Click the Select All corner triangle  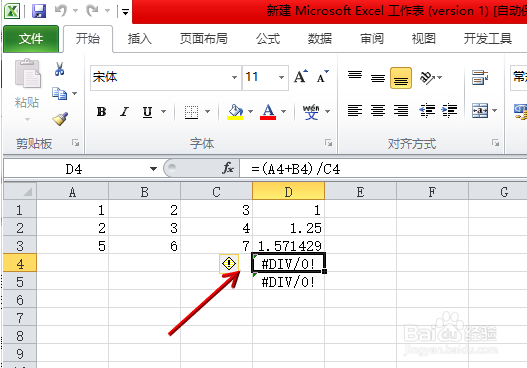tap(28, 192)
